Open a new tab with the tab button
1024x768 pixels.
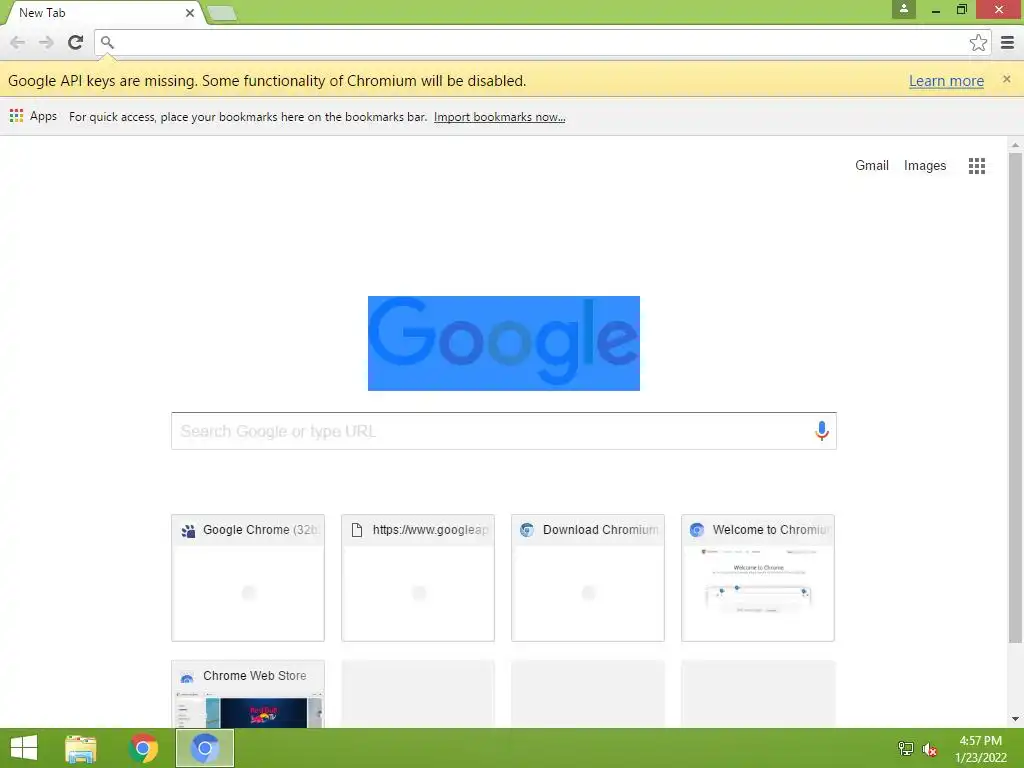coord(222,13)
